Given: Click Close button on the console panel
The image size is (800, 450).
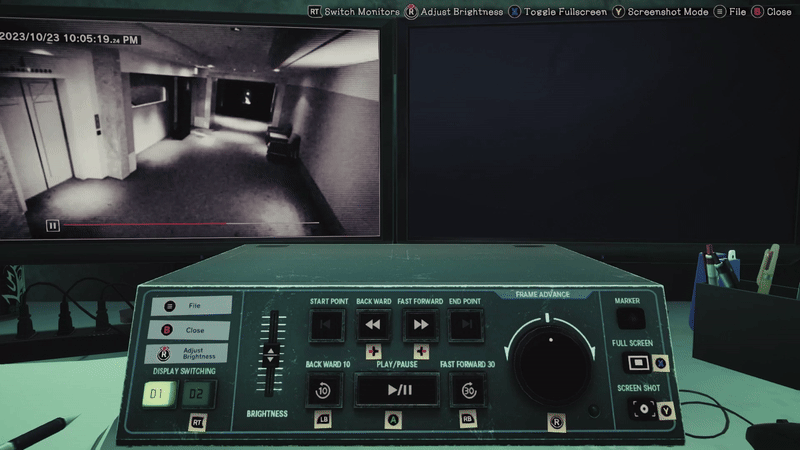Looking at the screenshot, I should pyautogui.click(x=189, y=330).
